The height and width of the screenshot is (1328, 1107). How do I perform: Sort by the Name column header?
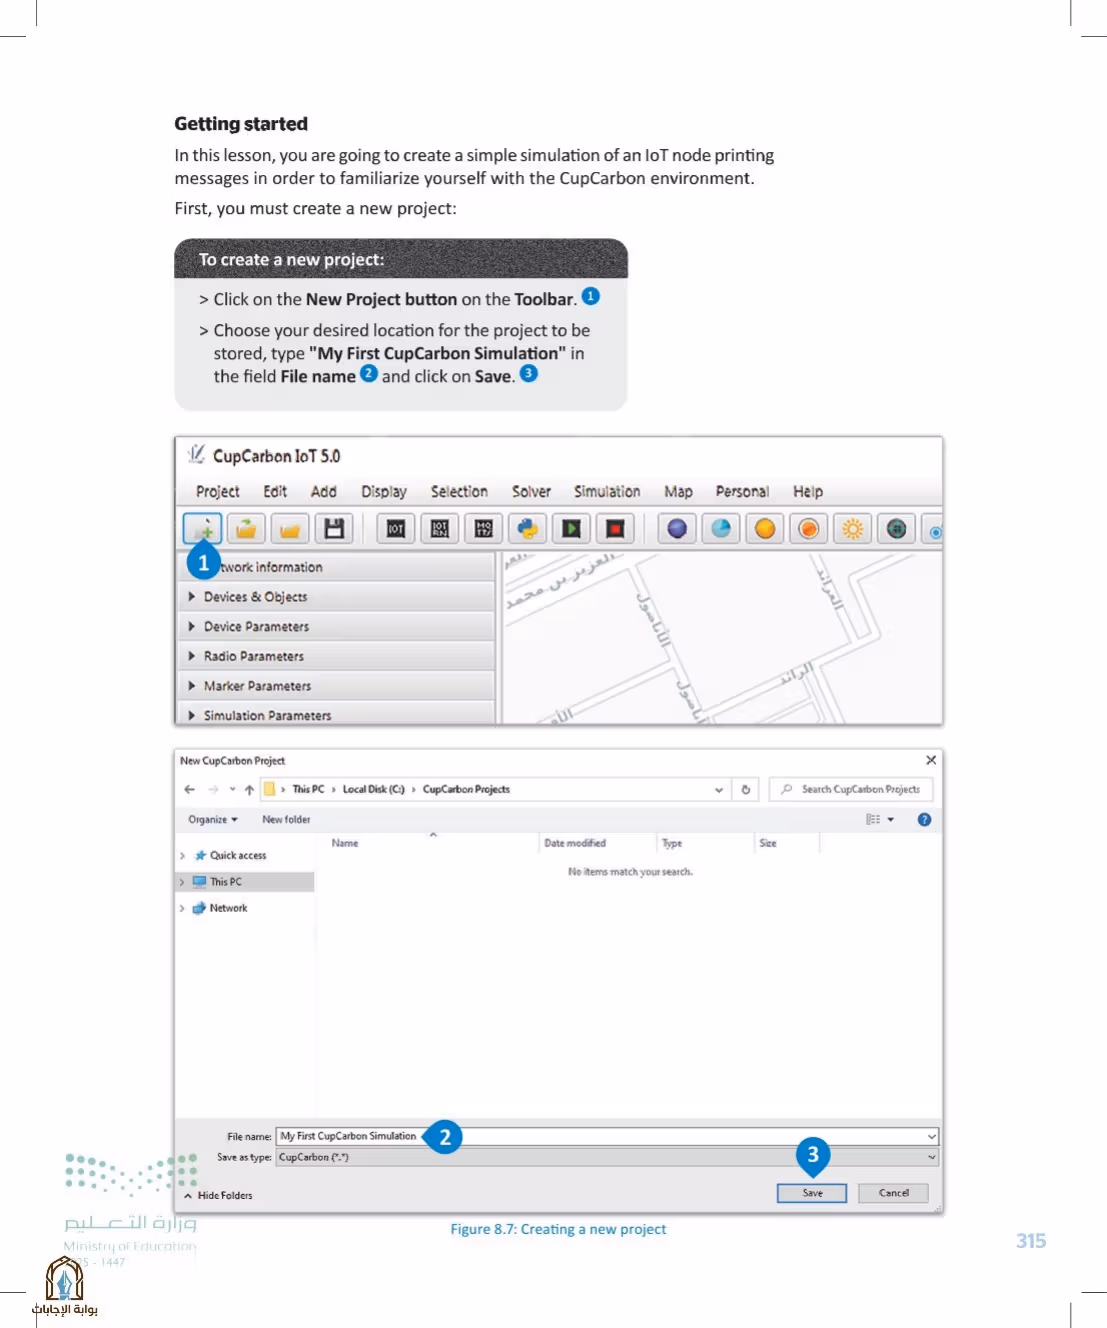click(344, 843)
